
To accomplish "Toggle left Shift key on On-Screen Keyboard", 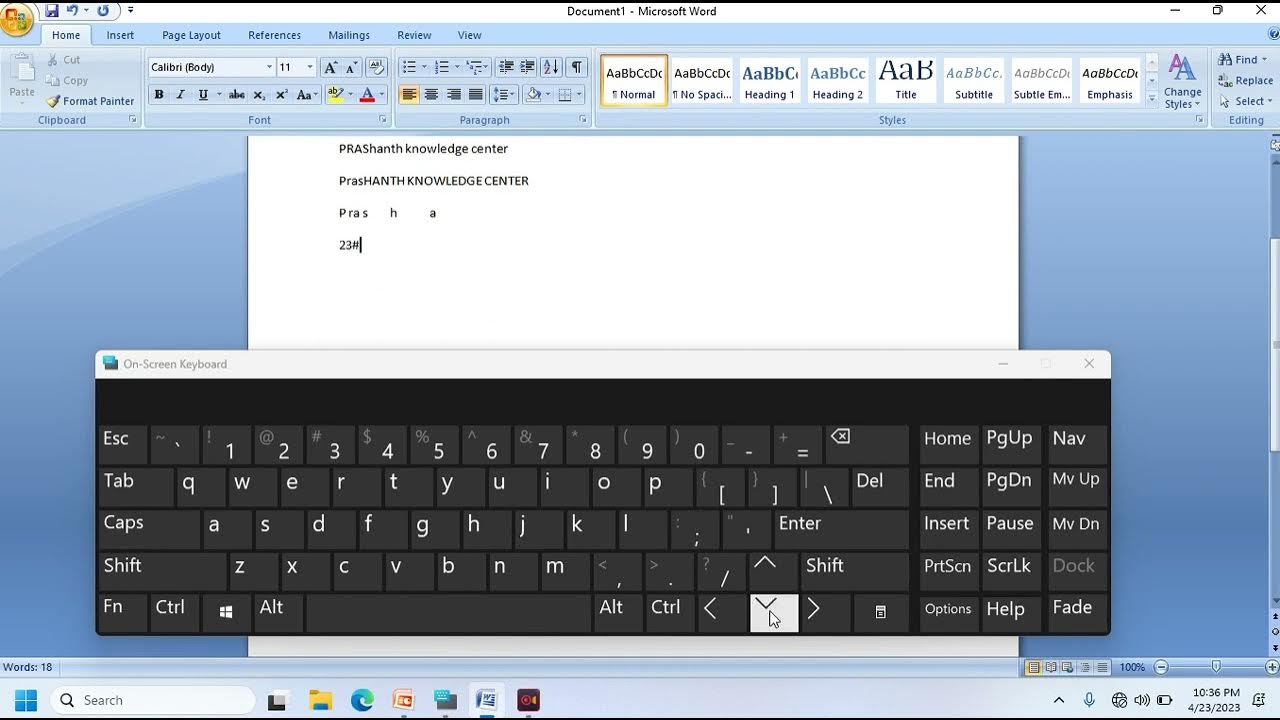I will pos(162,571).
